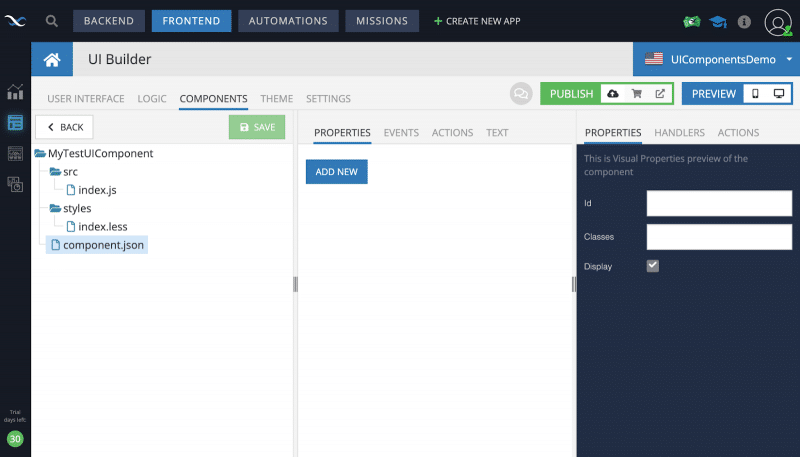Open the THEME tab
The height and width of the screenshot is (457, 800).
277,98
